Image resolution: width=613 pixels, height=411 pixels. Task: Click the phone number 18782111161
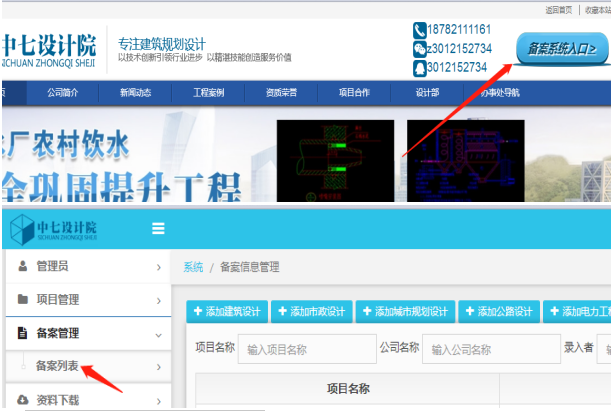click(459, 30)
